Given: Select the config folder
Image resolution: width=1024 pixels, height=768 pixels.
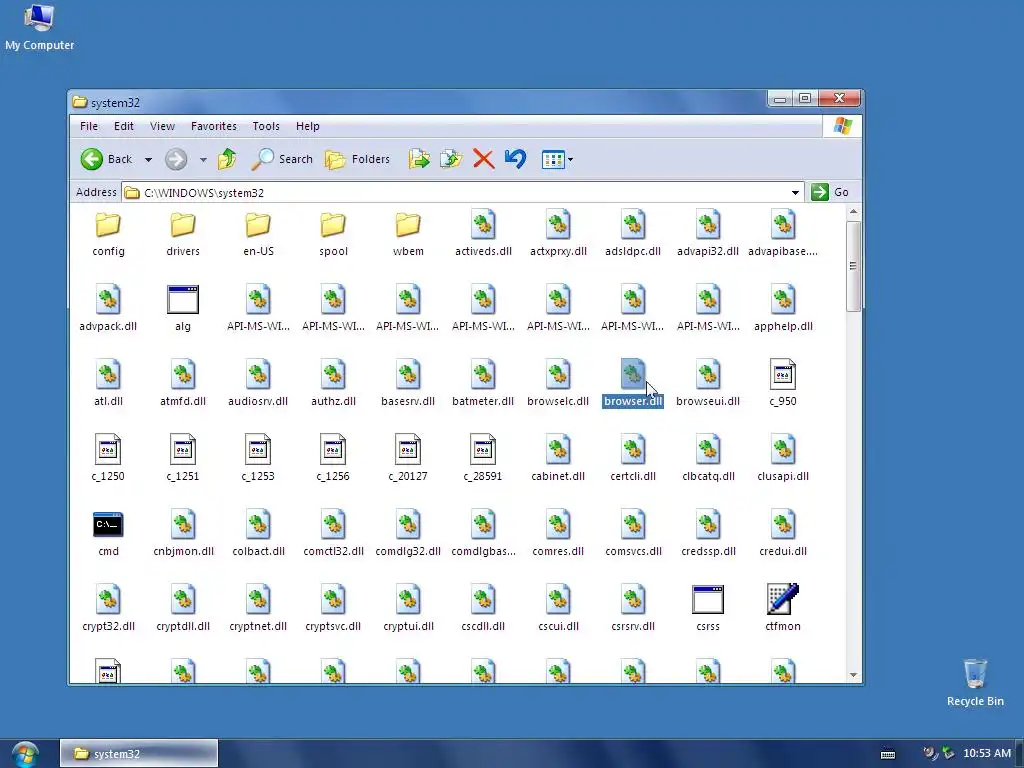Looking at the screenshot, I should click(x=108, y=226).
